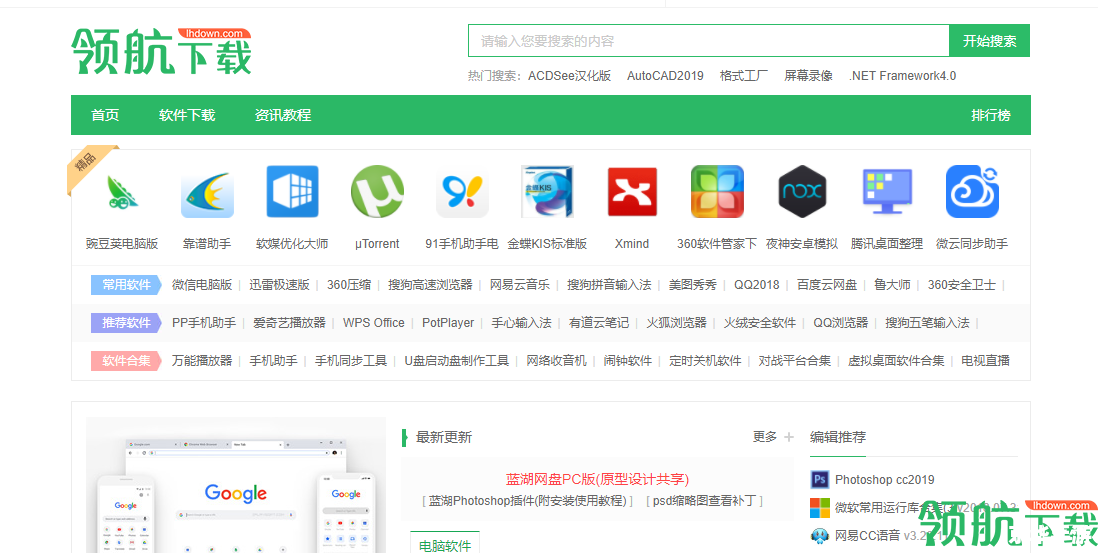Image resolution: width=1098 pixels, height=553 pixels.
Task: Open the QQ2018 link
Action: point(757,285)
